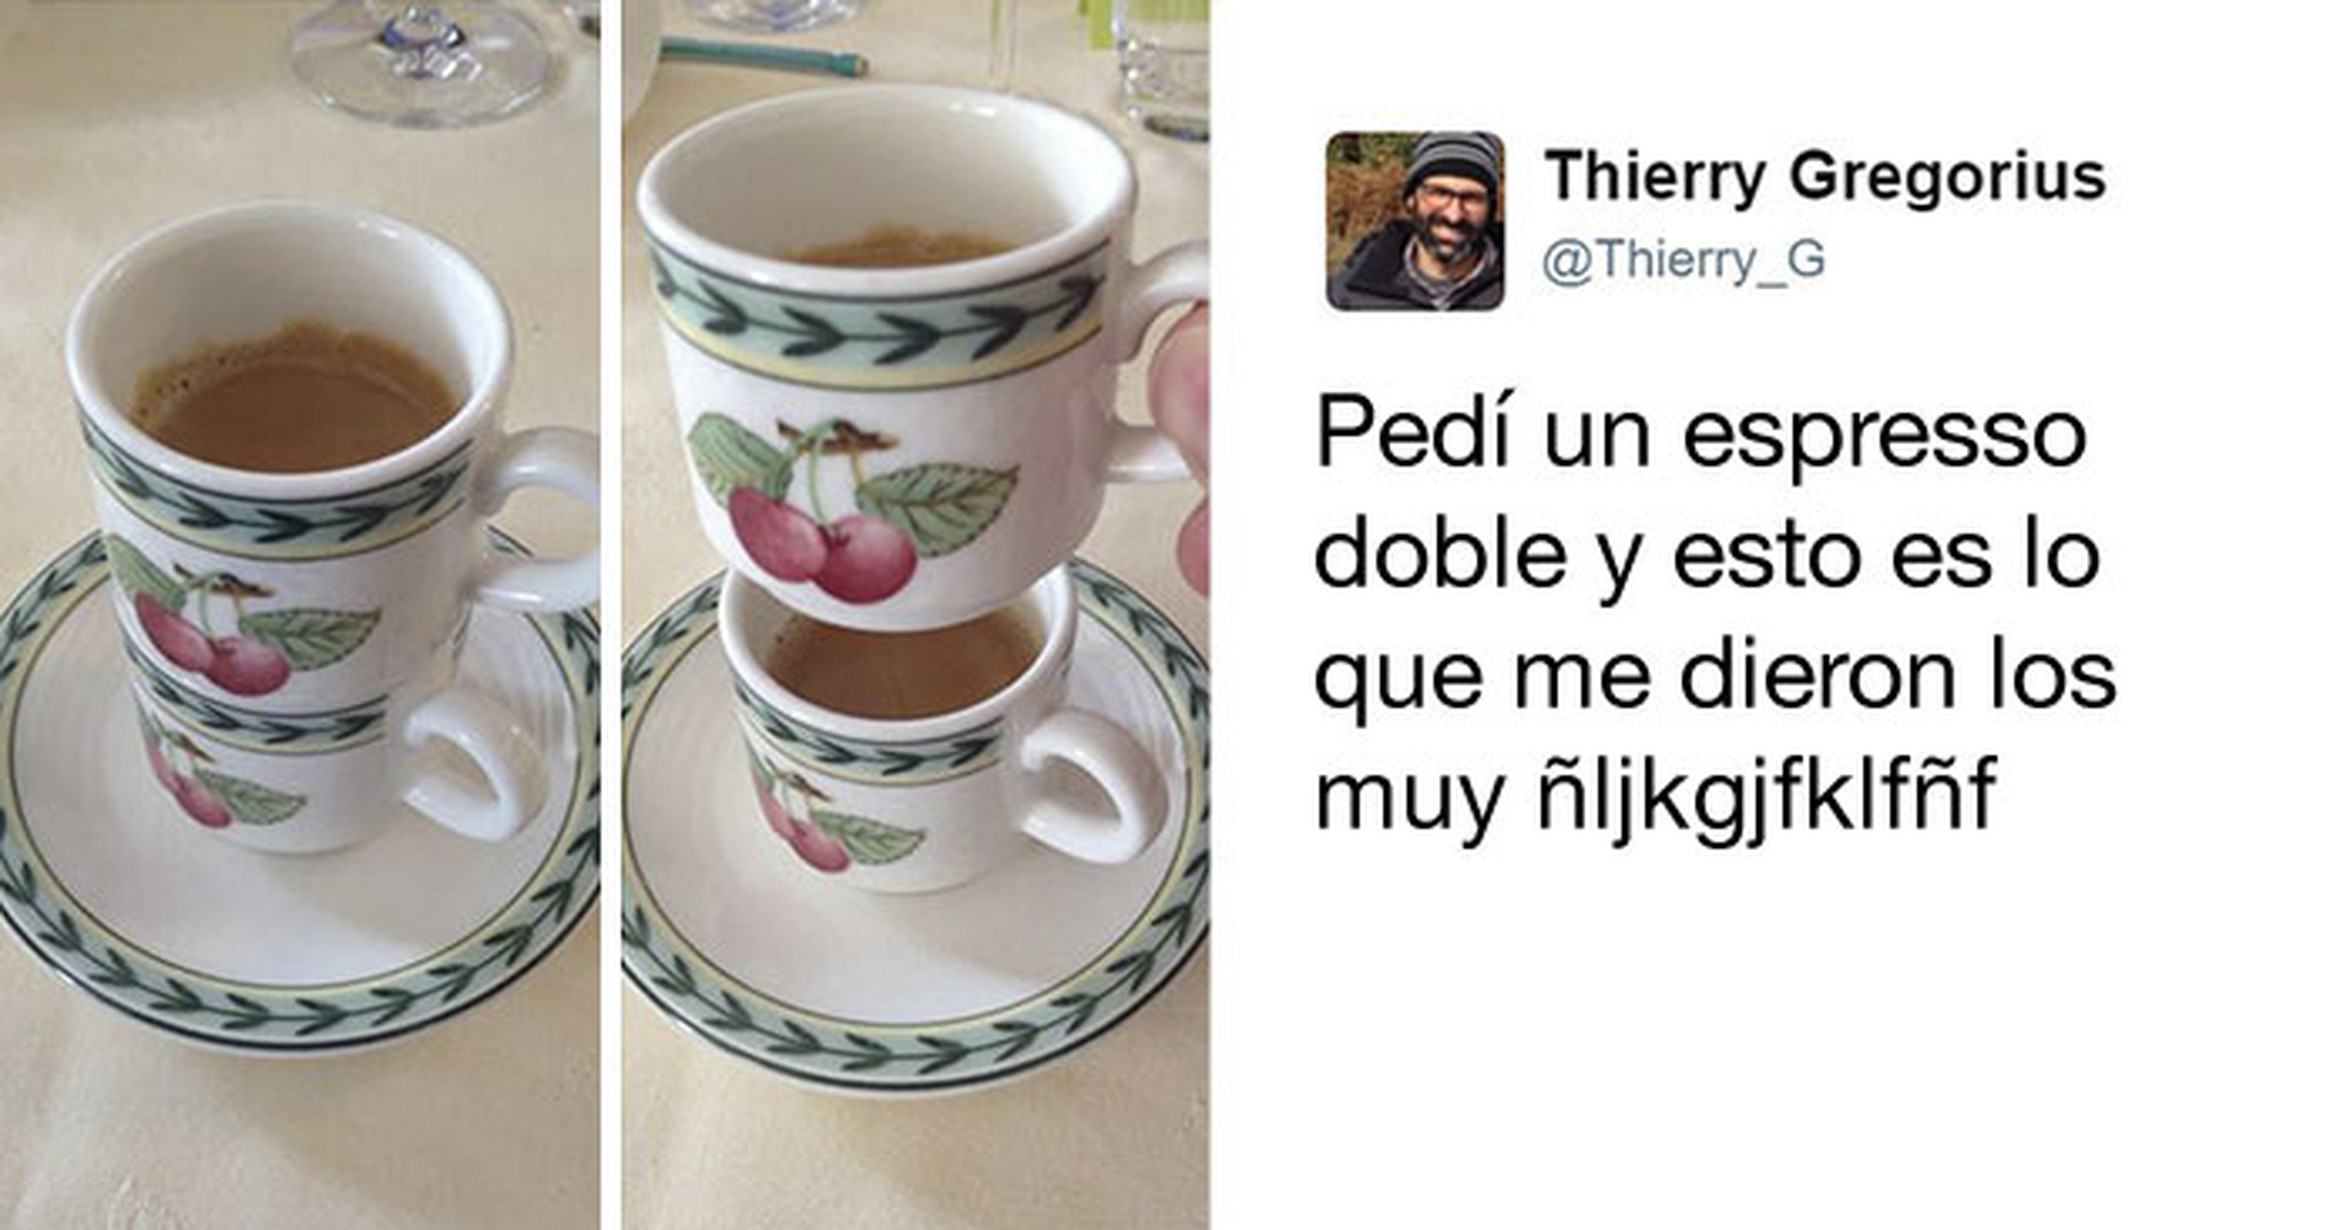2350x1230 pixels.
Task: Open the right photo with lifted cup
Action: (x=915, y=615)
